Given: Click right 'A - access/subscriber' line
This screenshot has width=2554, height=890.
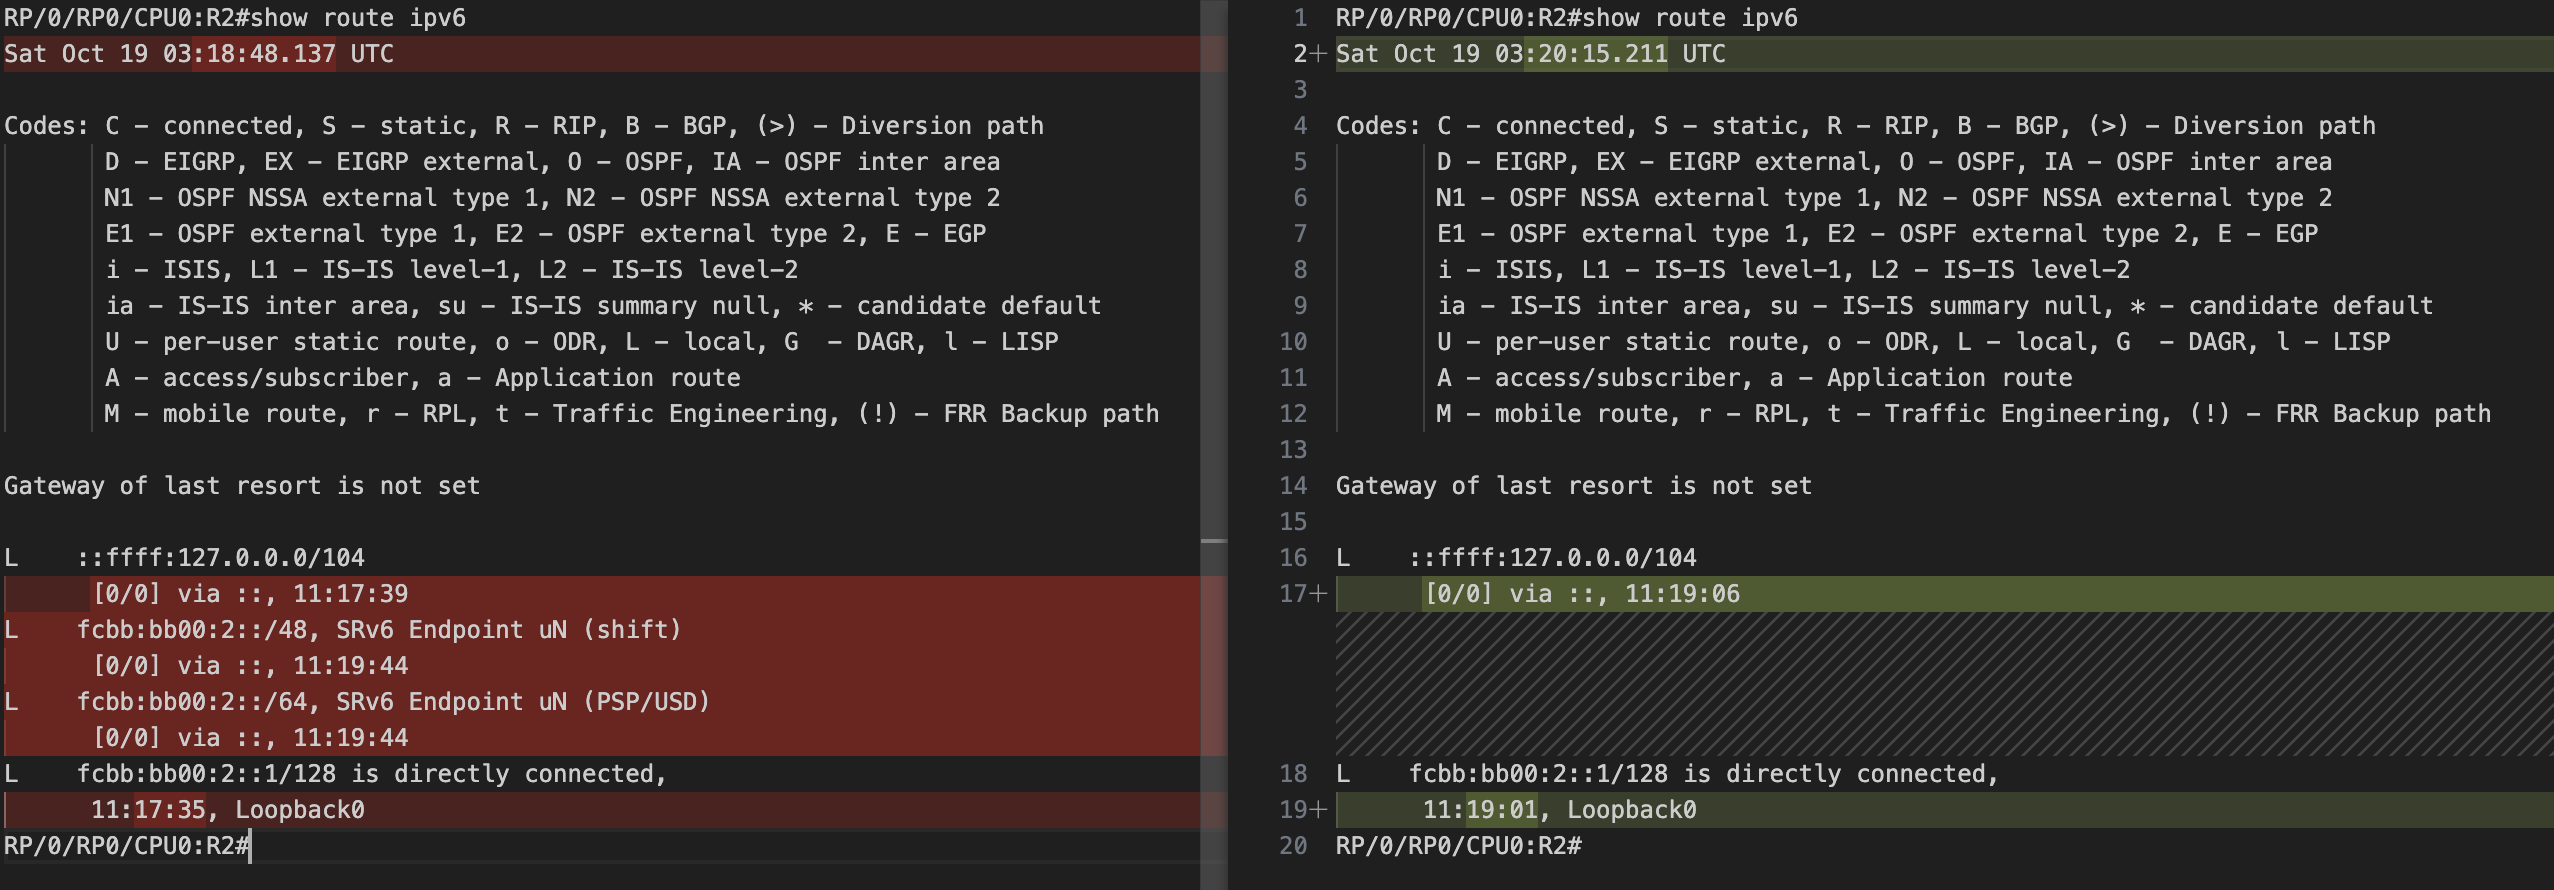Looking at the screenshot, I should click(1754, 378).
